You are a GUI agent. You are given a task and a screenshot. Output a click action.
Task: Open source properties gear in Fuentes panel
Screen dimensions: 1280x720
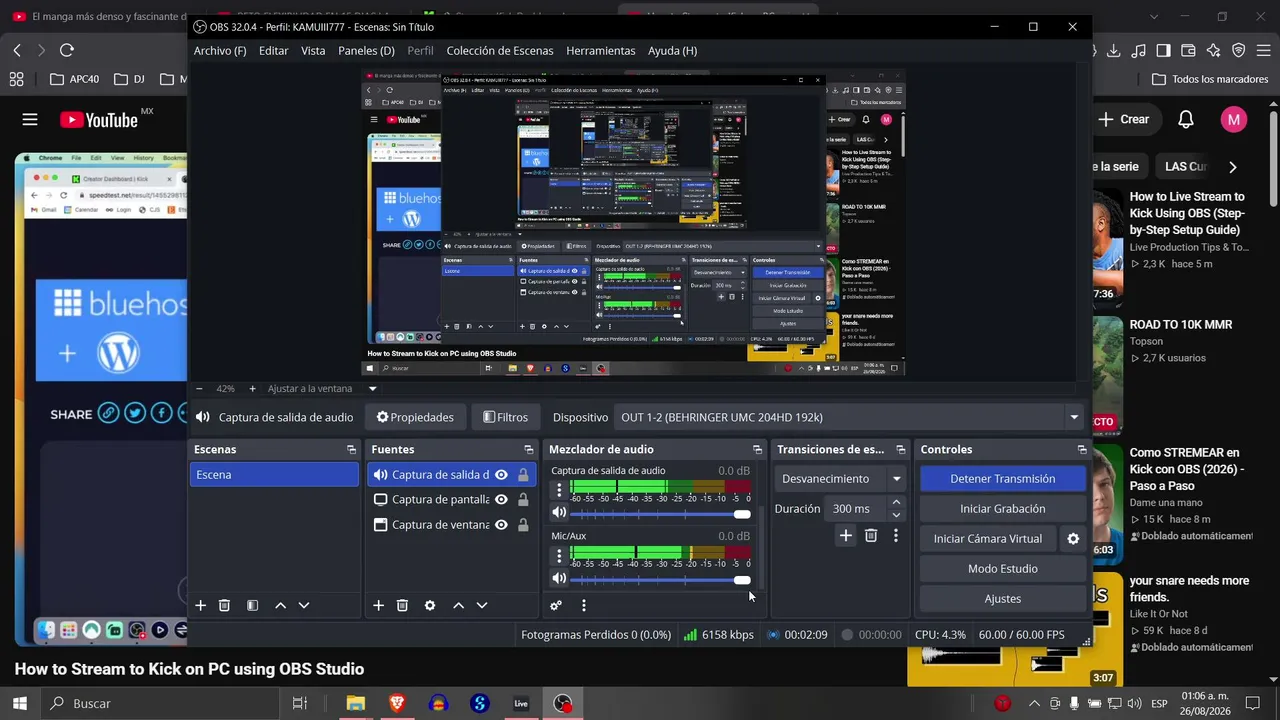(430, 605)
